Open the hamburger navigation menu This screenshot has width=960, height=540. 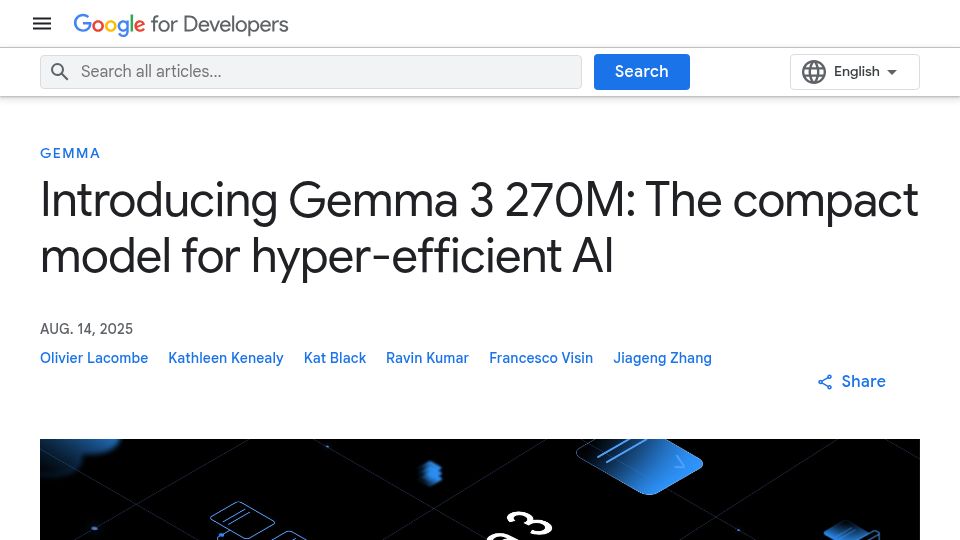coord(42,24)
